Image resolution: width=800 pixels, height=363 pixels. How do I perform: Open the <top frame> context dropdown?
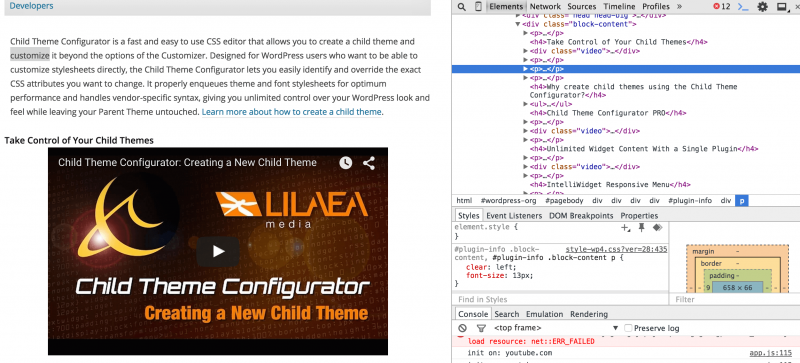[x=556, y=328]
